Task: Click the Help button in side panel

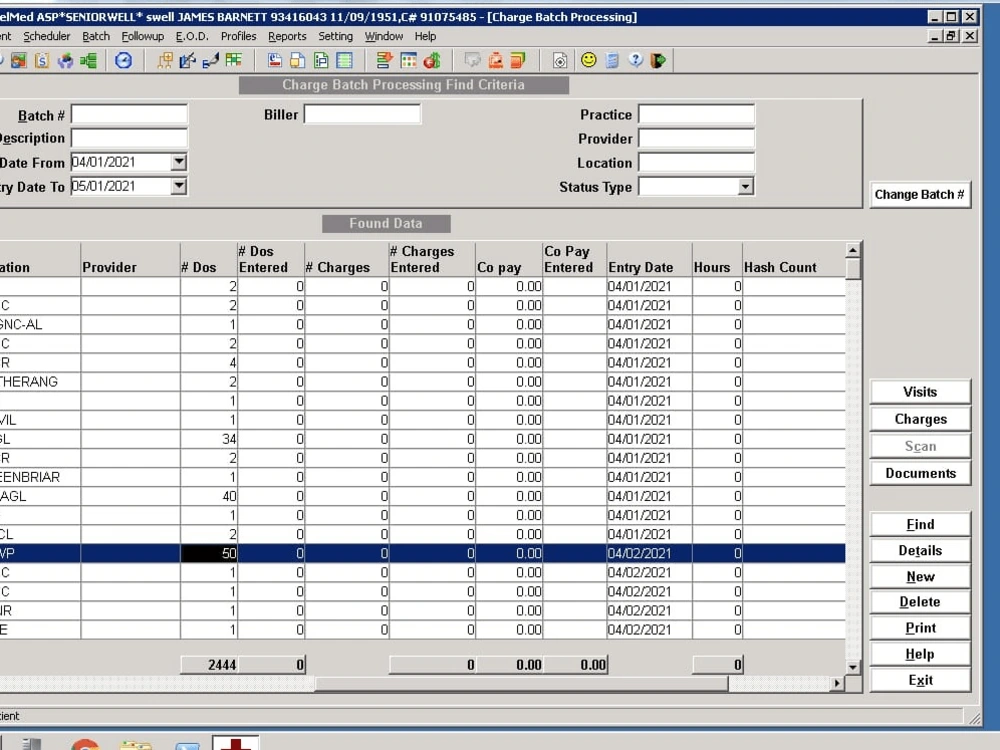Action: [920, 654]
